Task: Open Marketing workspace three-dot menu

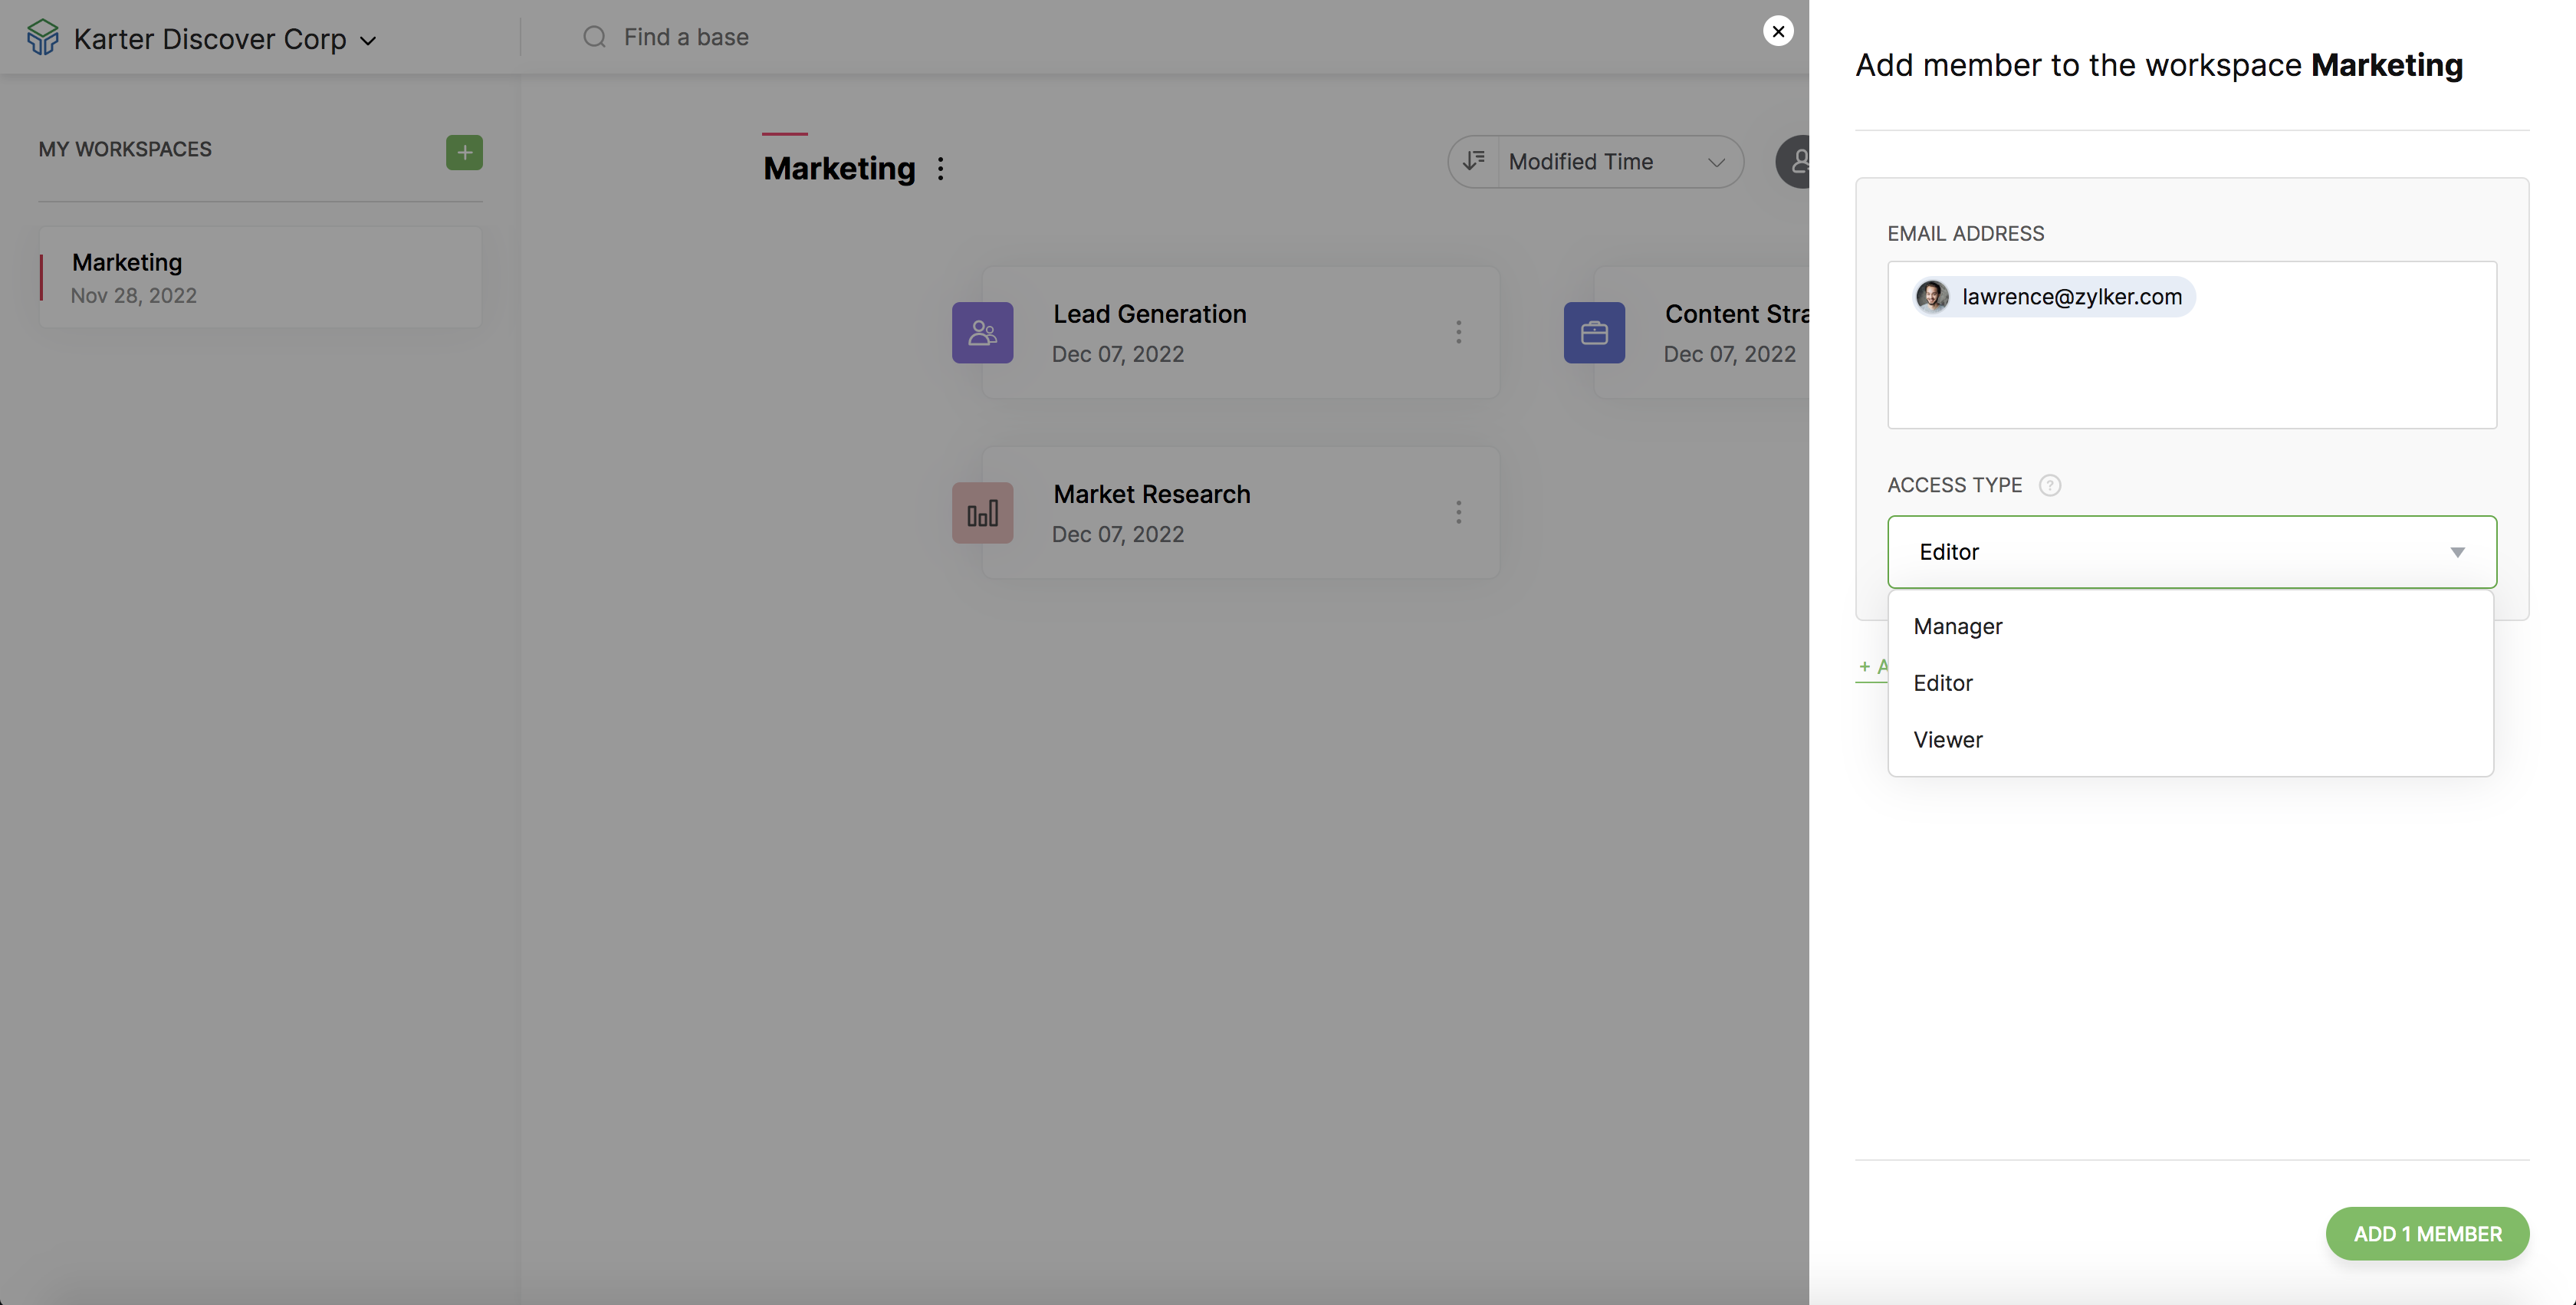Action: coord(940,168)
